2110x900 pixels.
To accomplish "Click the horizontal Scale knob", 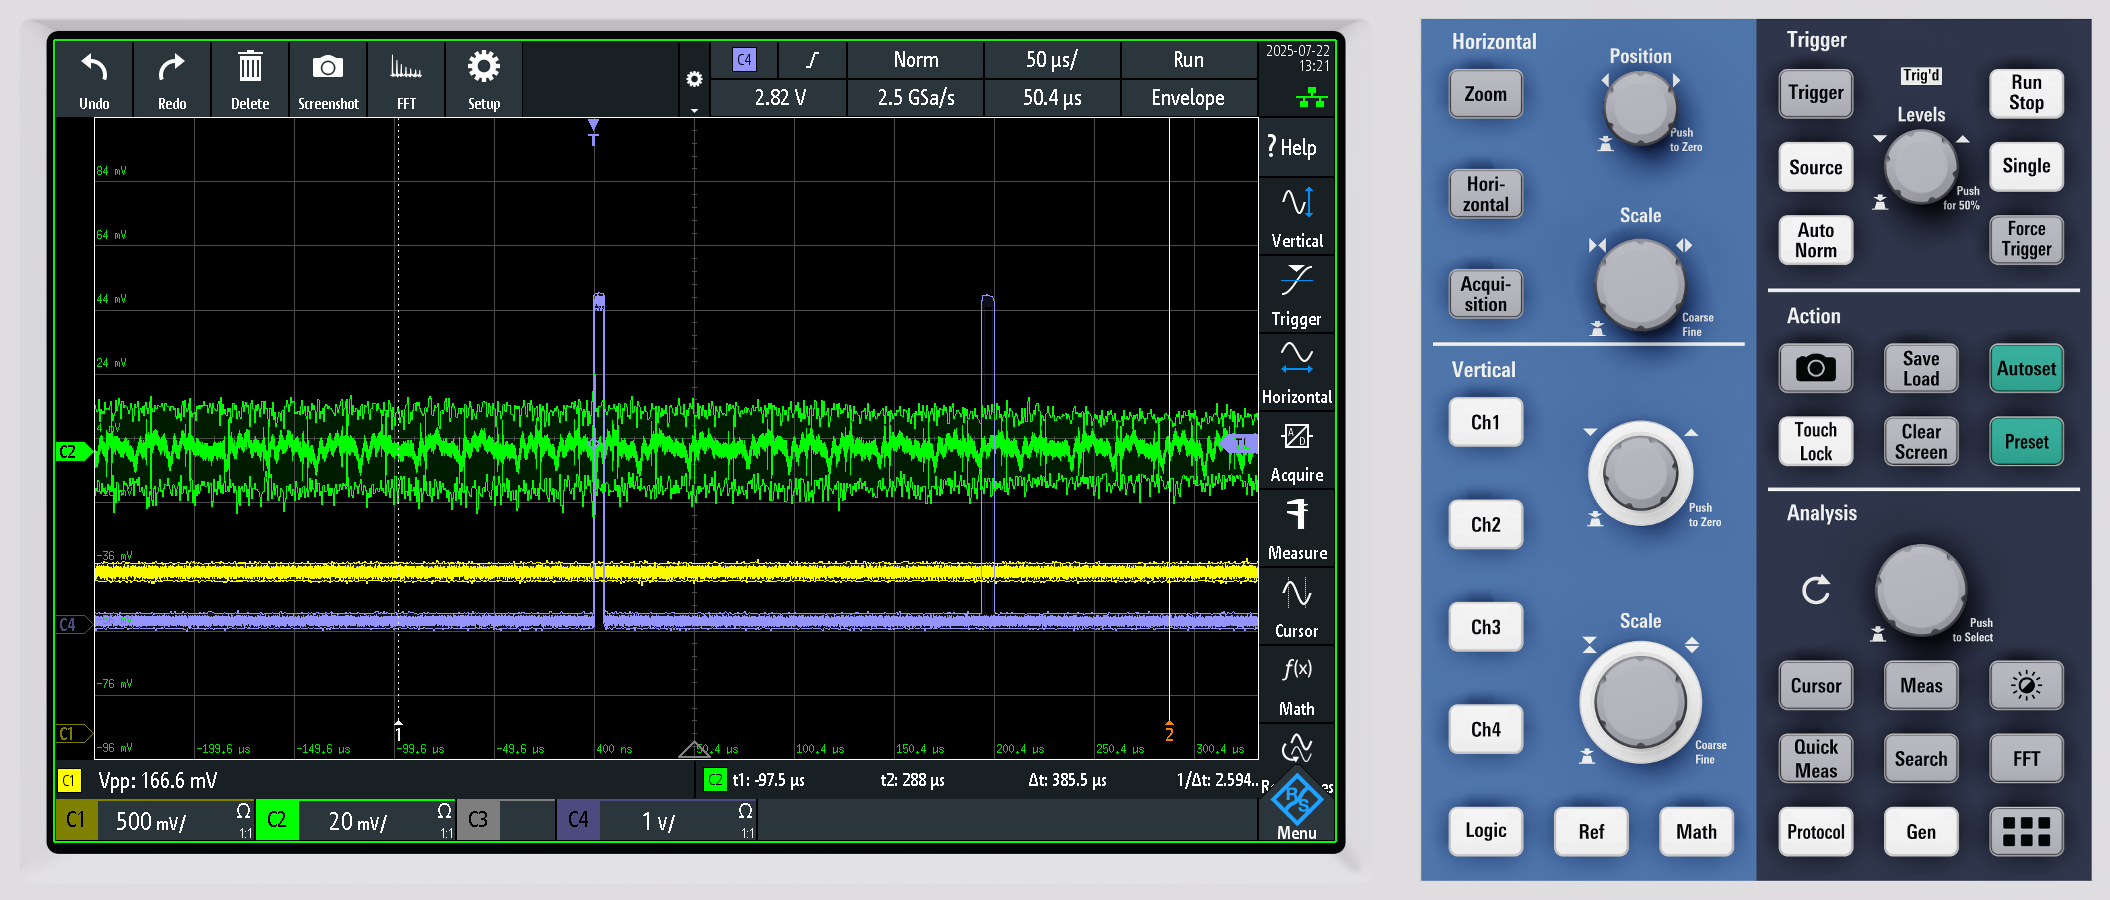I will (1640, 285).
